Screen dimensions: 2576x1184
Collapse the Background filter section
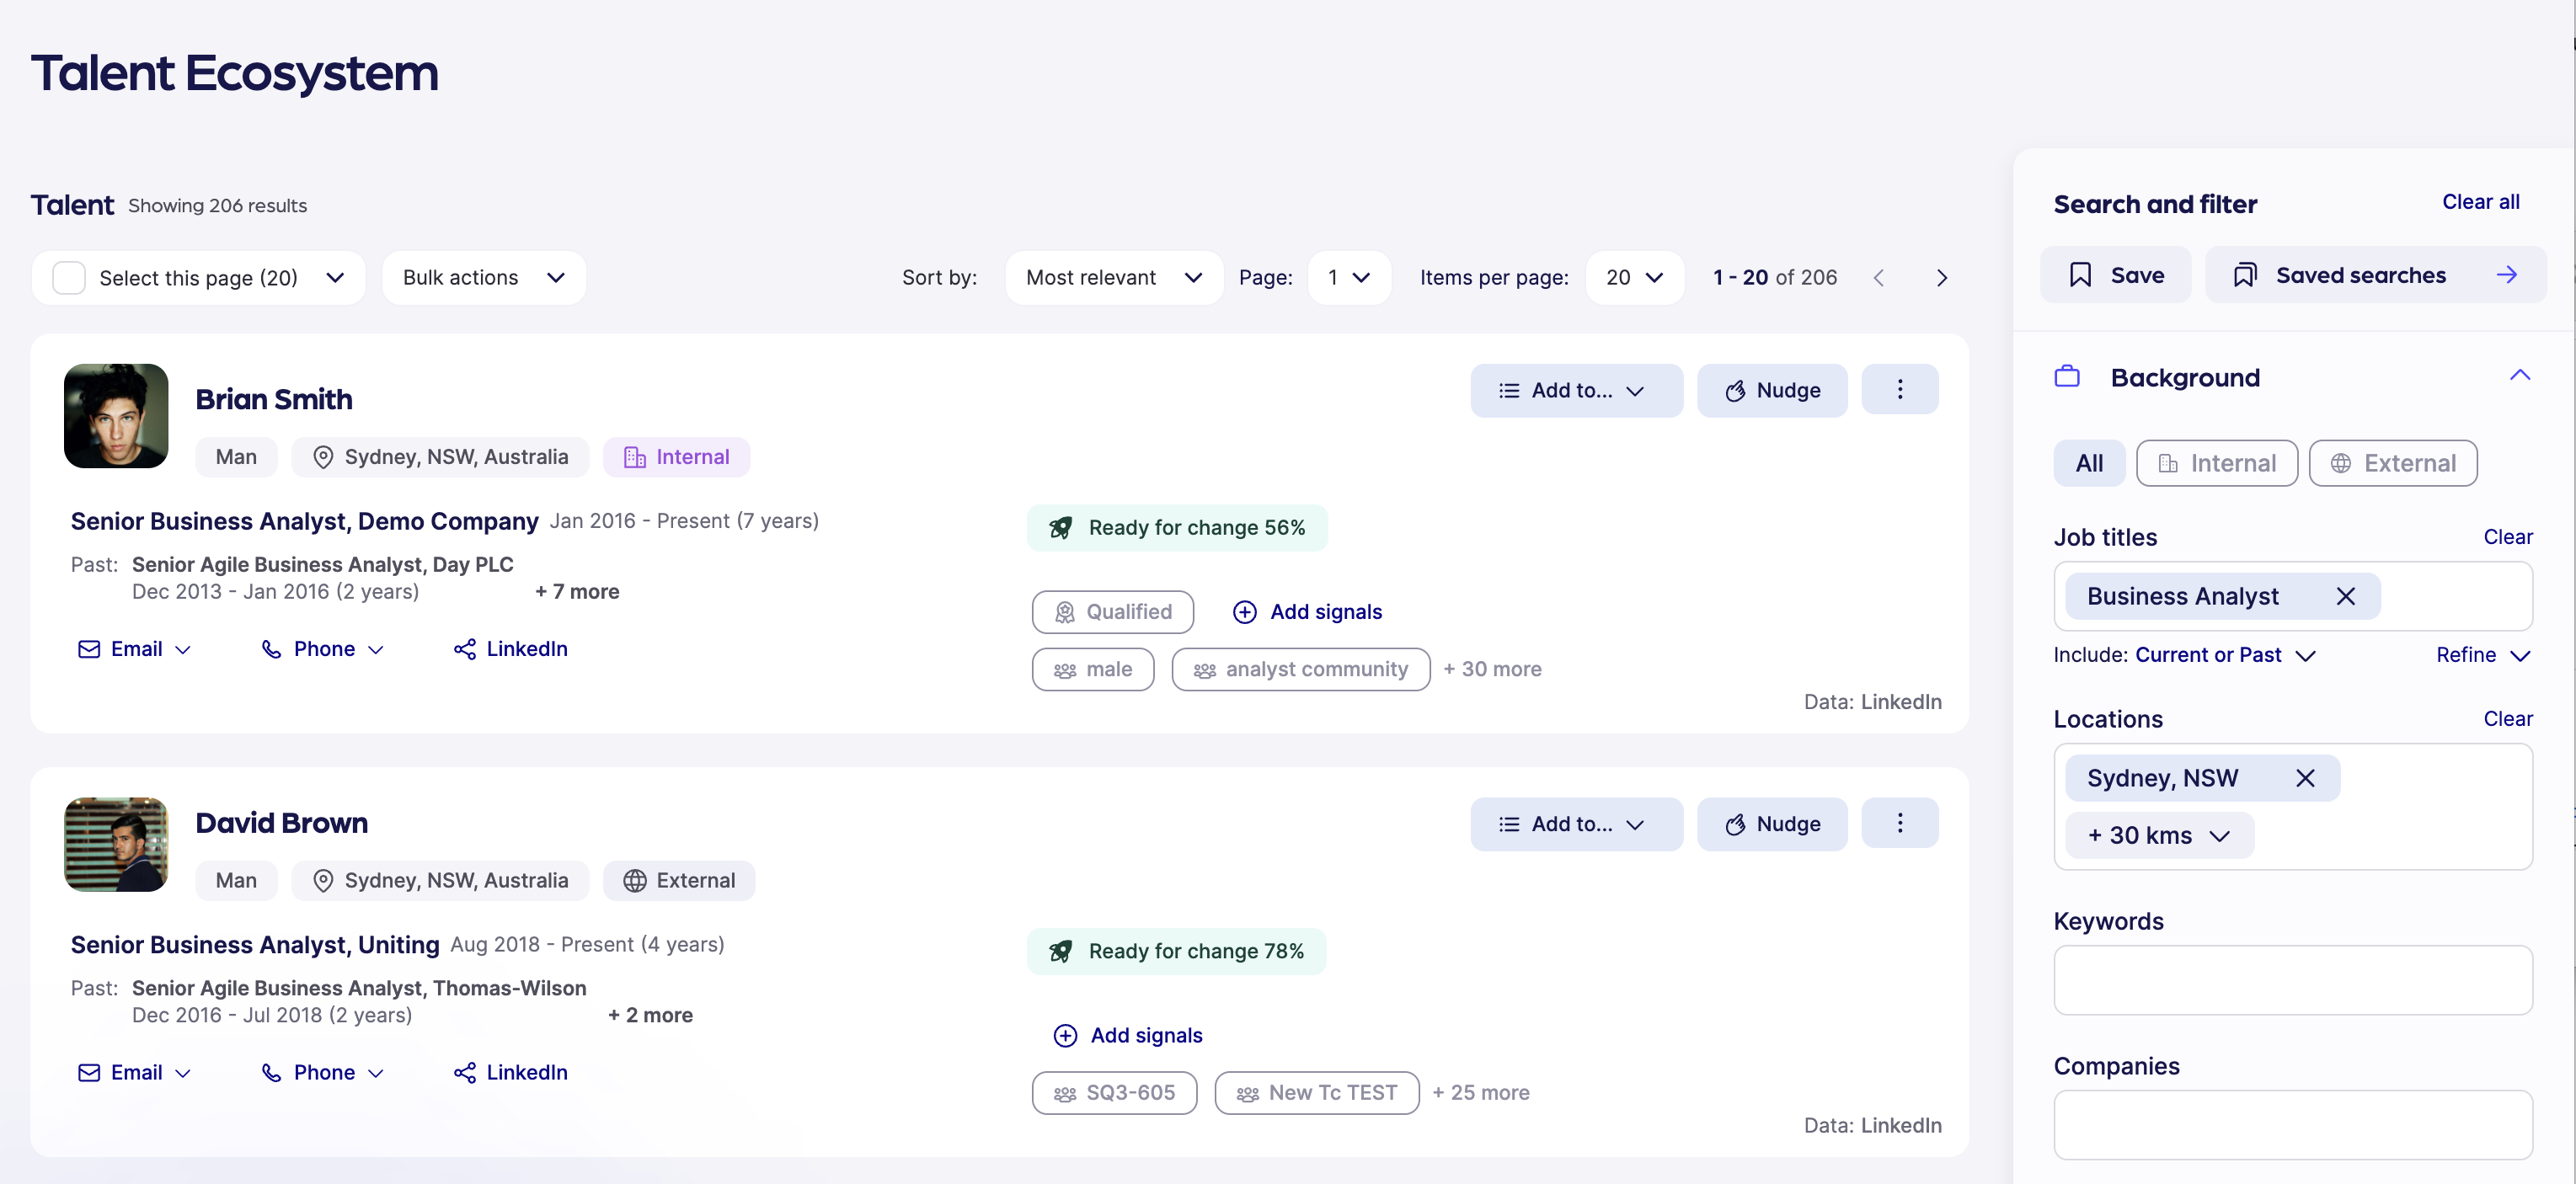point(2519,376)
